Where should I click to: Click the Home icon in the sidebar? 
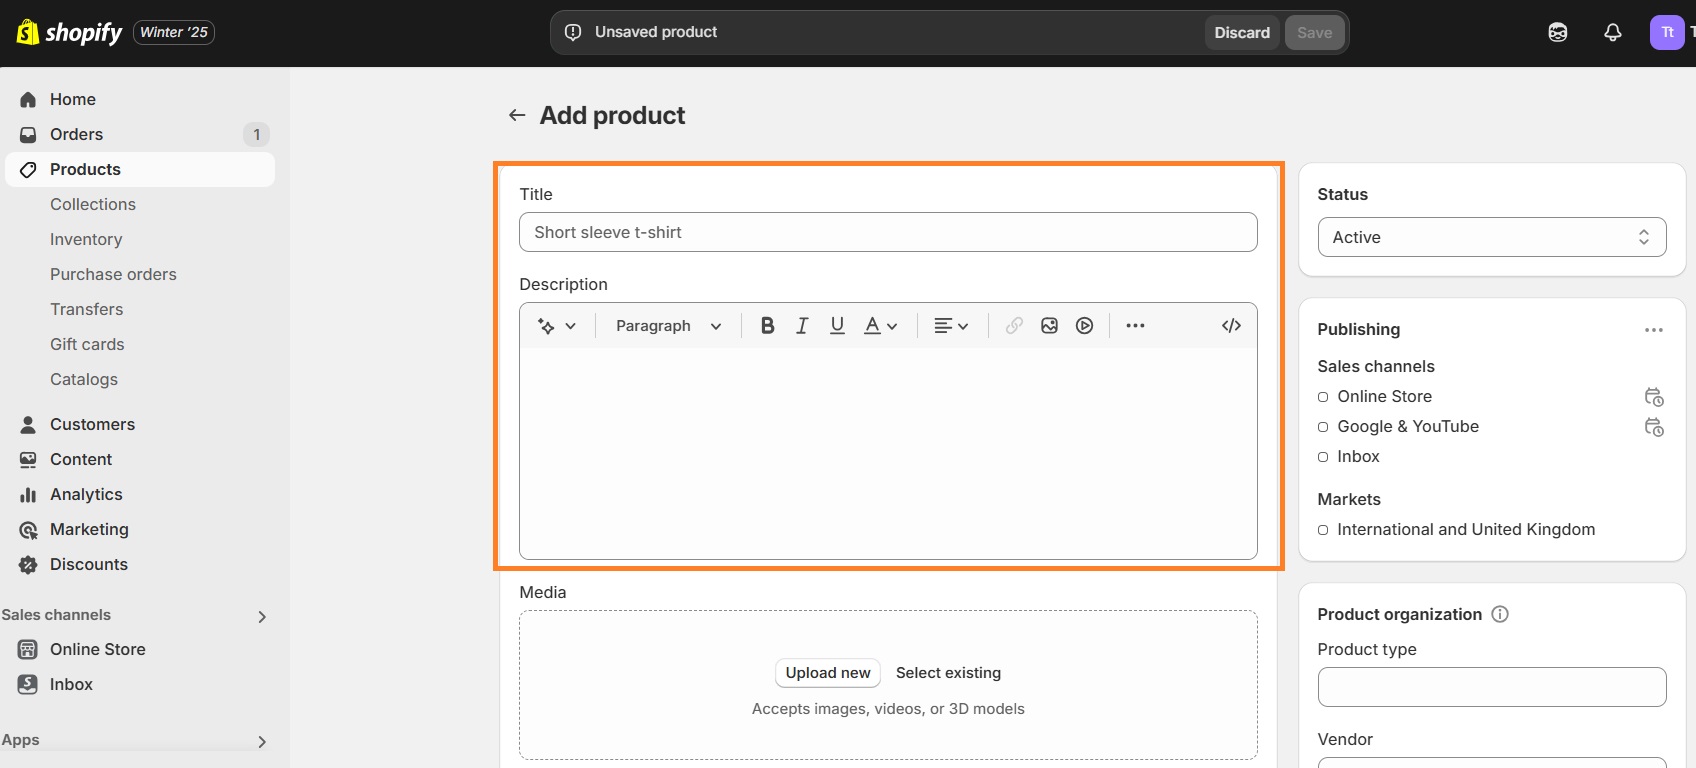(x=28, y=99)
